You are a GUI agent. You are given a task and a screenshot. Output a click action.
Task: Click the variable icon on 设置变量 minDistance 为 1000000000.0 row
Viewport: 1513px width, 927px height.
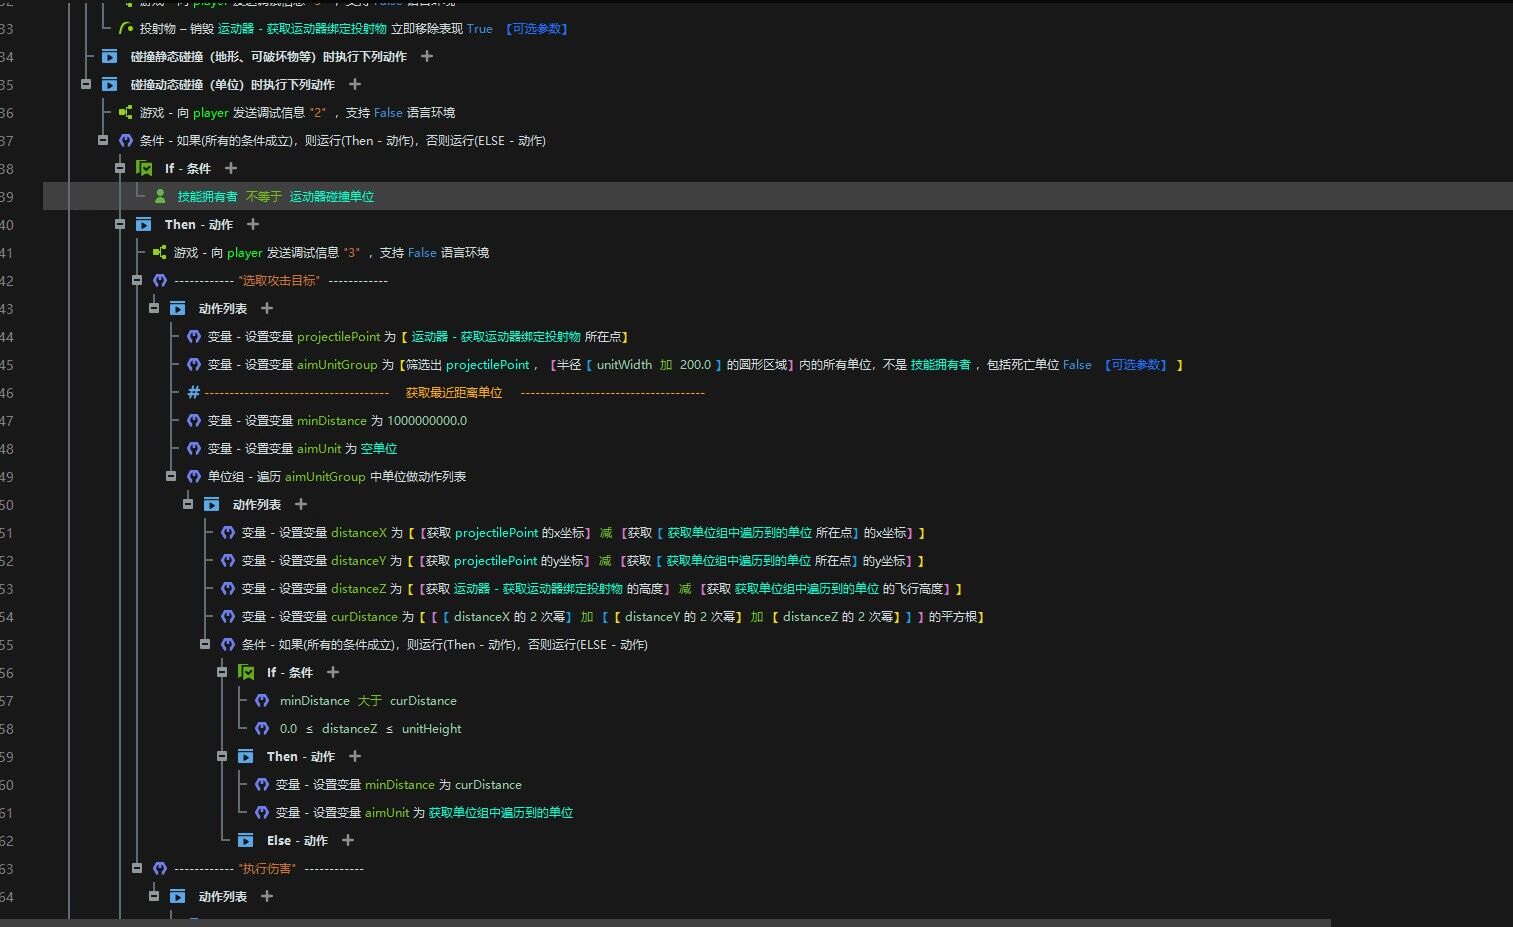coord(194,420)
